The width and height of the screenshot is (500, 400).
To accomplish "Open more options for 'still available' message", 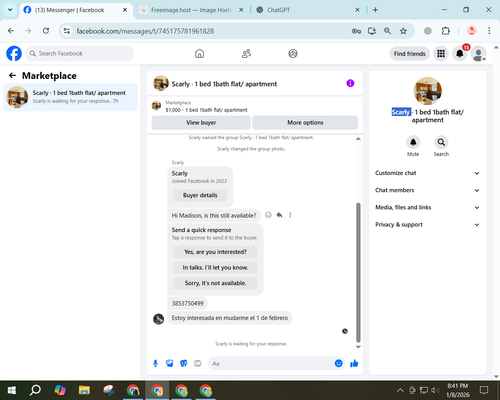I will pyautogui.click(x=290, y=215).
